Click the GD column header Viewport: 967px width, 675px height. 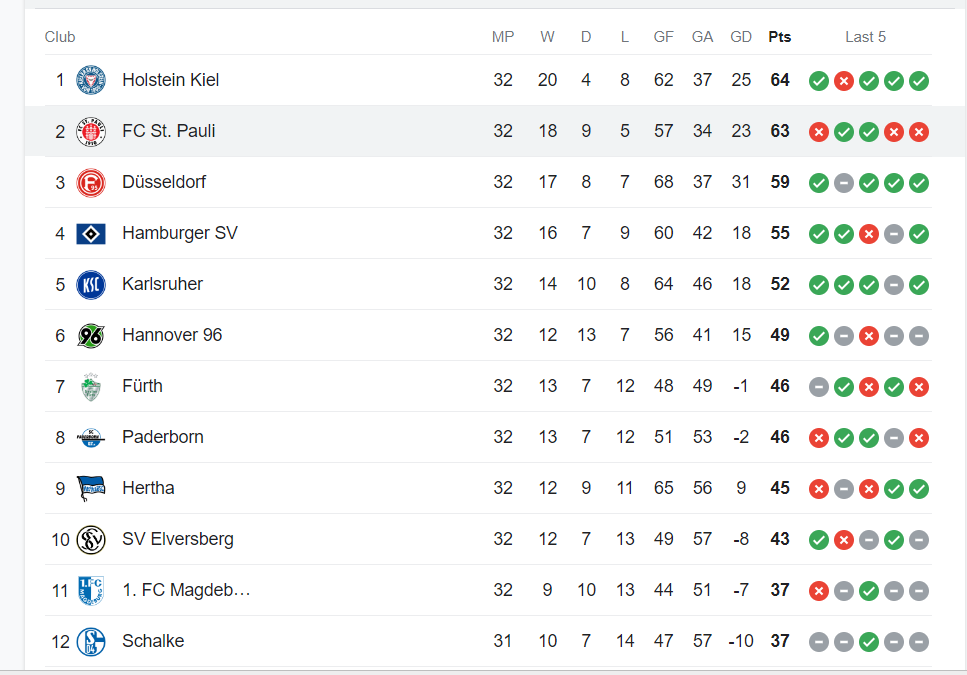coord(741,37)
